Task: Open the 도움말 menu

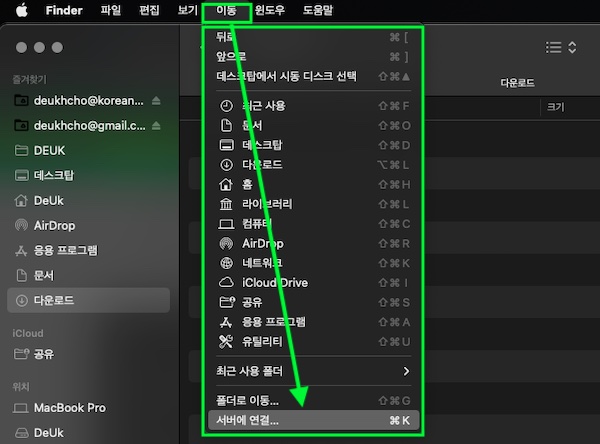Action: pos(315,11)
